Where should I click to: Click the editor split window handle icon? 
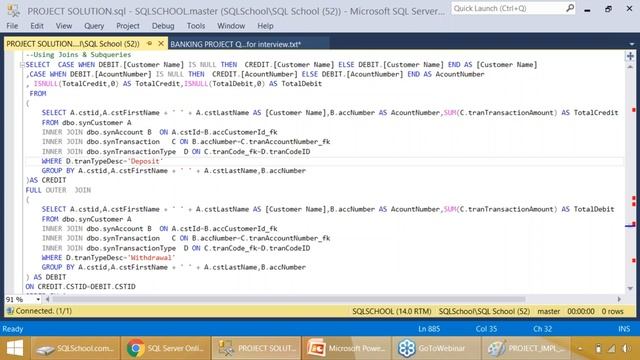point(630,56)
